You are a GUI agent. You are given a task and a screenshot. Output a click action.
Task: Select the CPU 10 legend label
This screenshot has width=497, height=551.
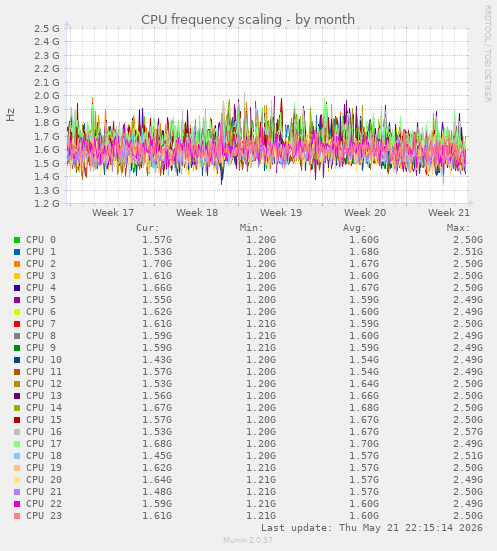[x=44, y=359]
